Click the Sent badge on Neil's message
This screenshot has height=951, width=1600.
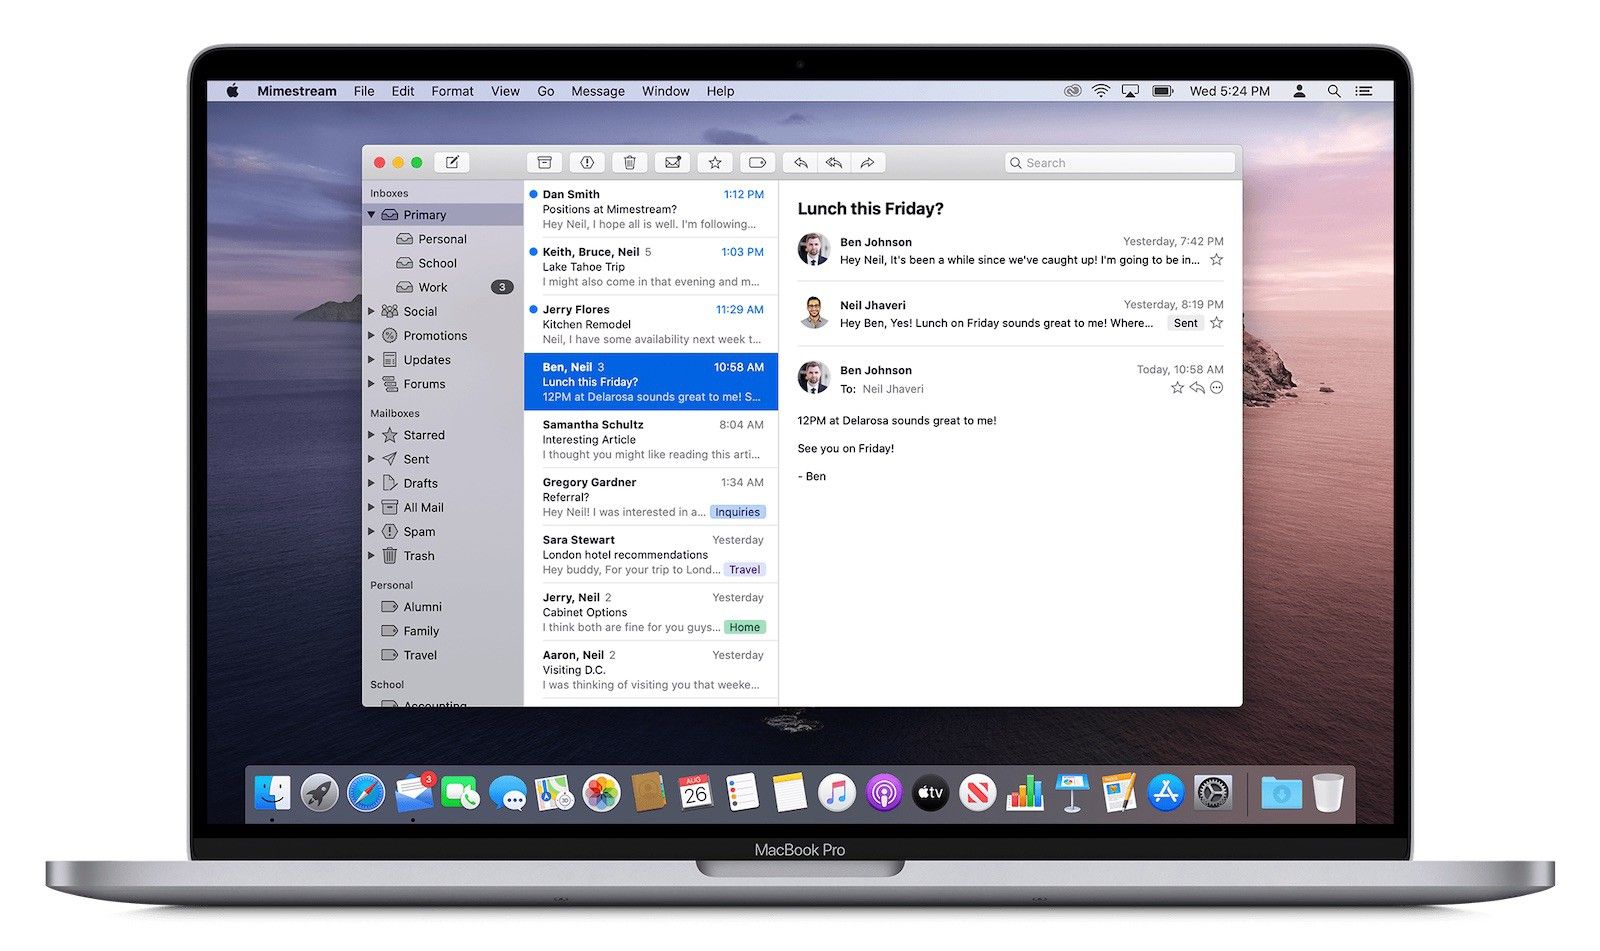1186,323
